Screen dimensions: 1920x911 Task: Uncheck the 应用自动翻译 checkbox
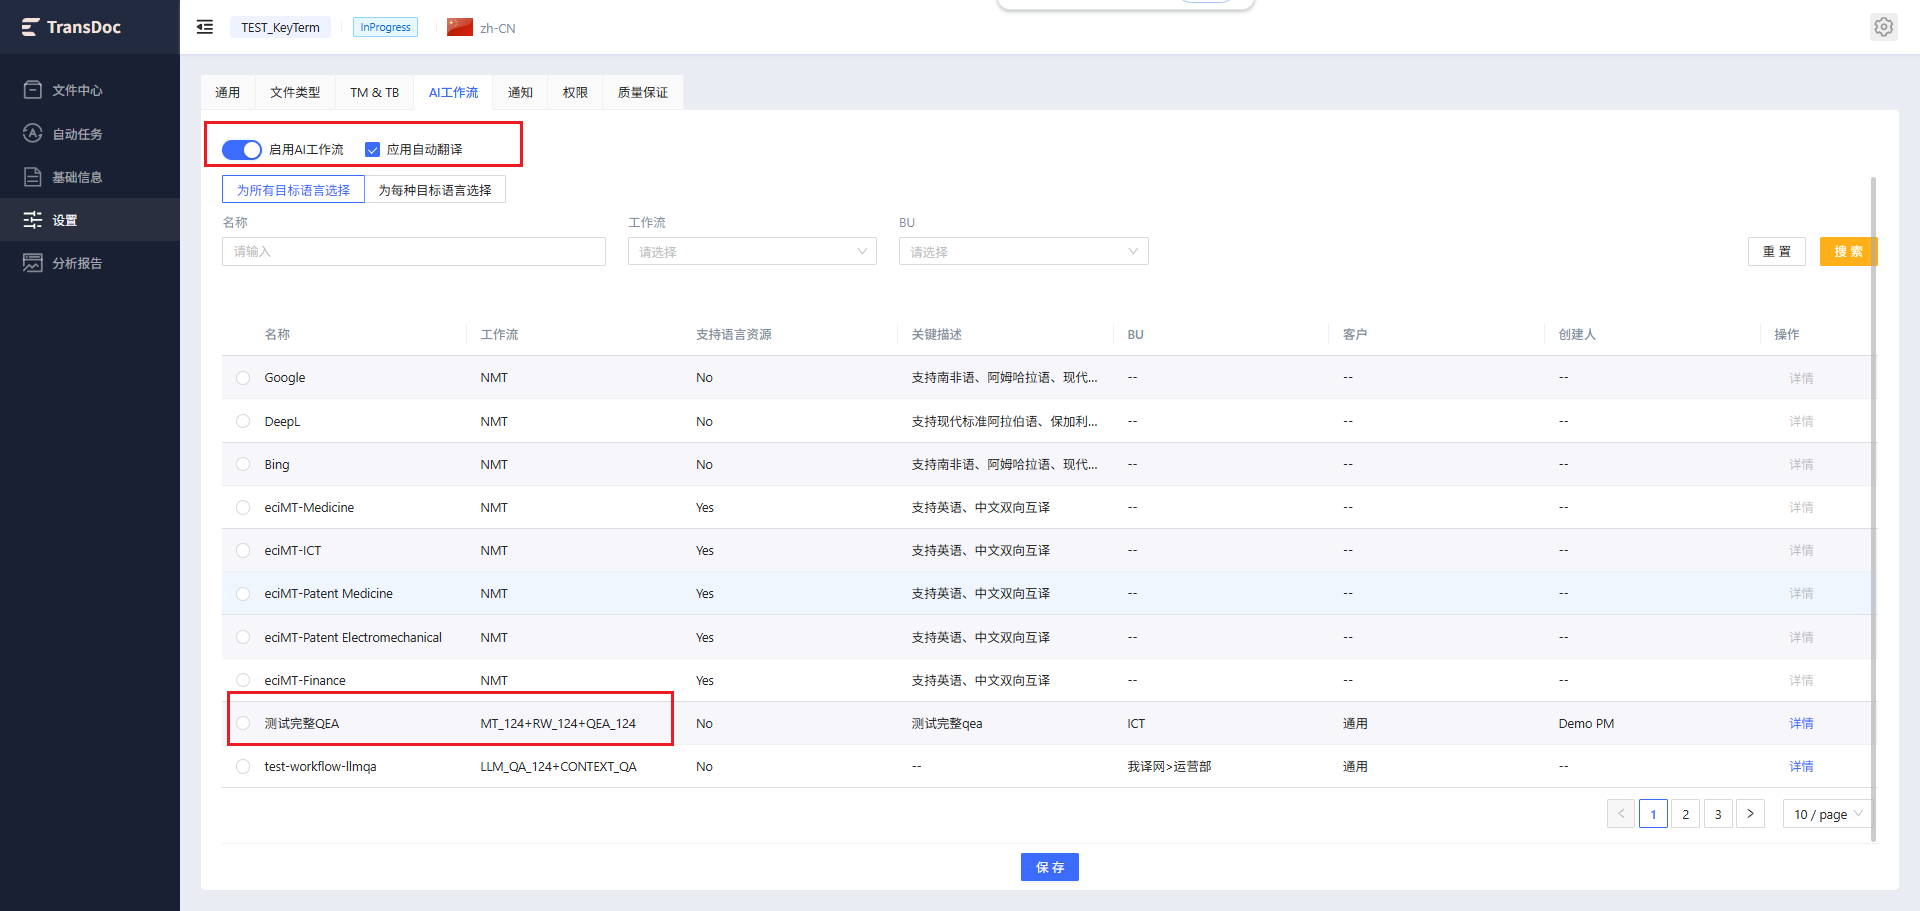click(x=373, y=149)
